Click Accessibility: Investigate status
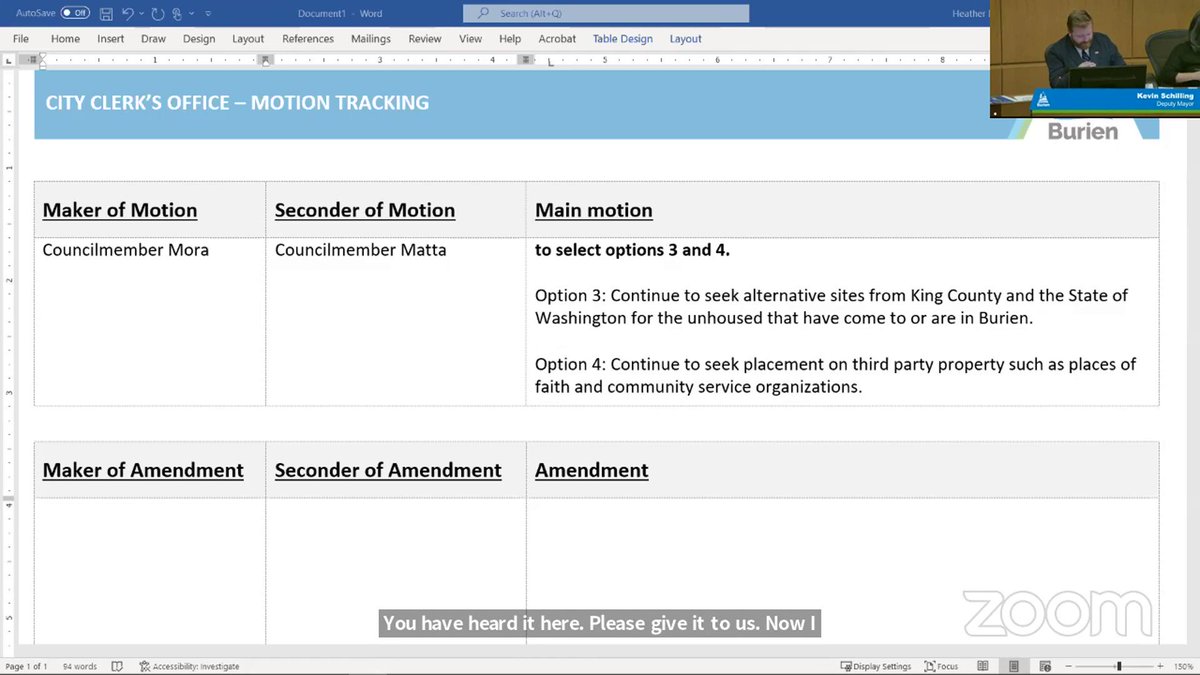 pyautogui.click(x=190, y=666)
